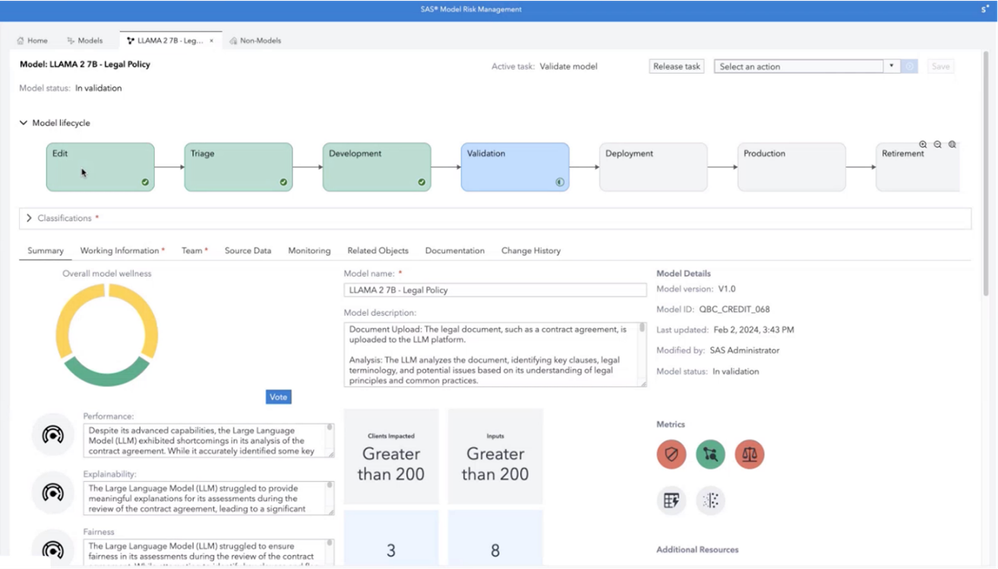This screenshot has width=998, height=569.
Task: Click the blue Vote button
Action: tap(278, 397)
